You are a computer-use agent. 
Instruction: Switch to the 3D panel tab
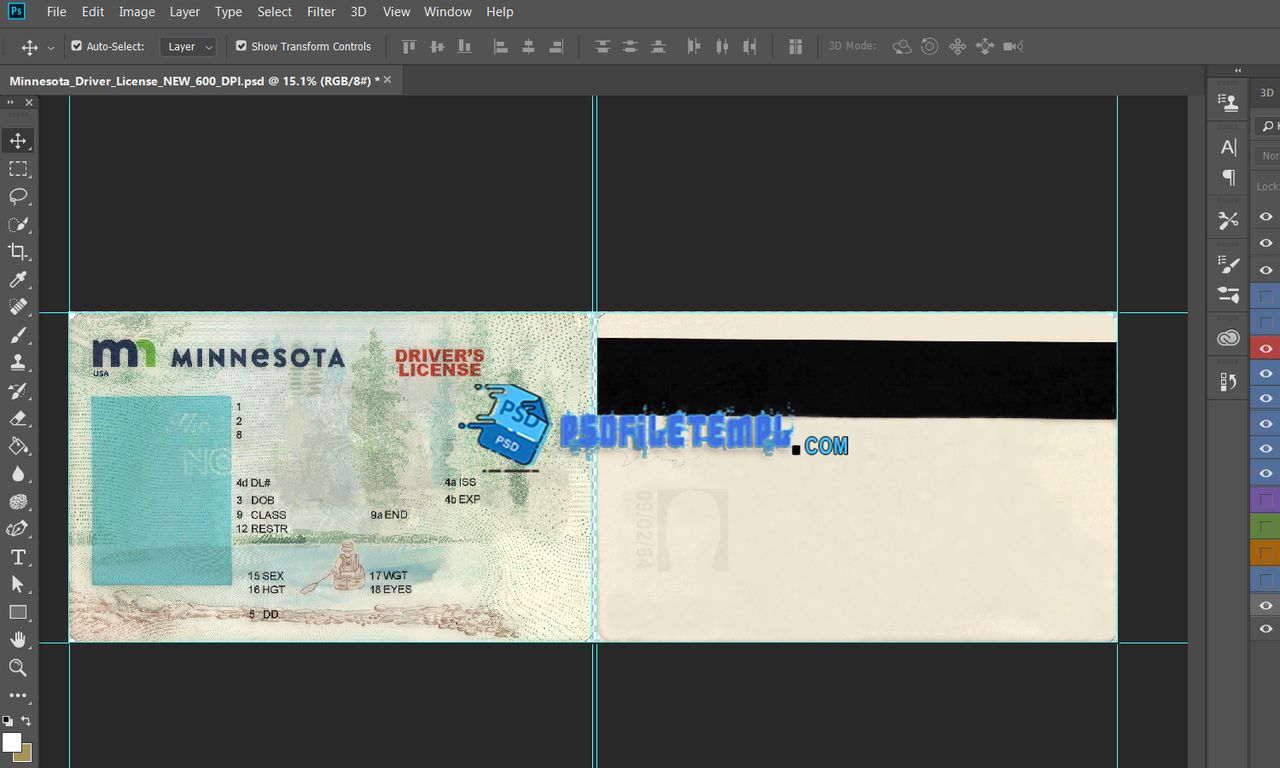(x=1266, y=92)
